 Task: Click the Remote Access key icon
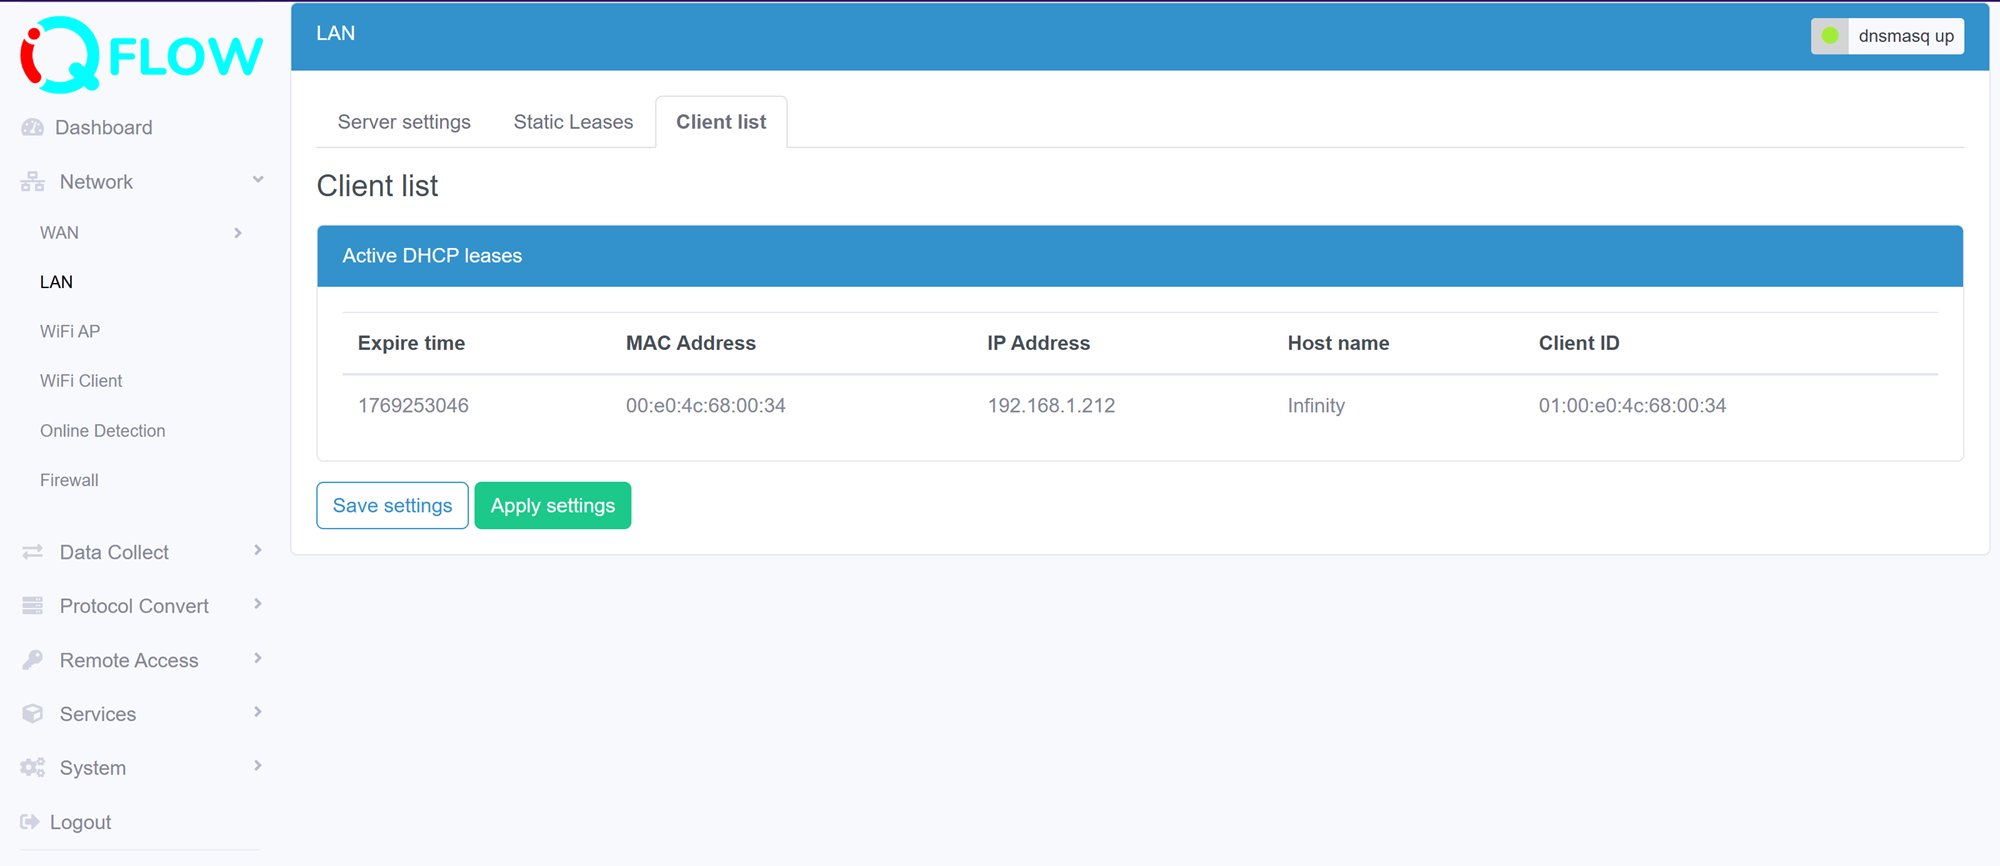click(x=32, y=660)
